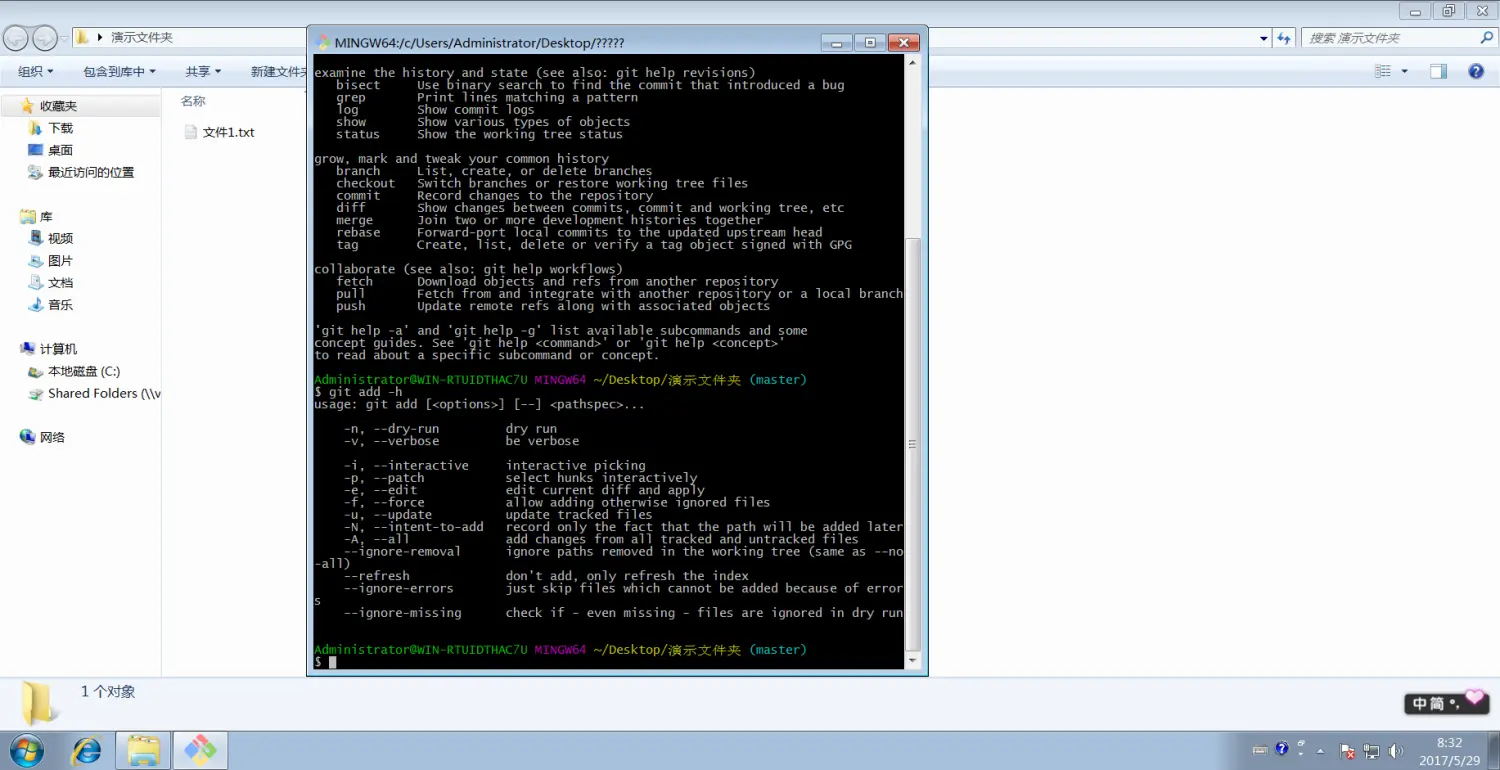The width and height of the screenshot is (1500, 770).
Task: Open the 下载 folder in favorites
Action: 61,128
